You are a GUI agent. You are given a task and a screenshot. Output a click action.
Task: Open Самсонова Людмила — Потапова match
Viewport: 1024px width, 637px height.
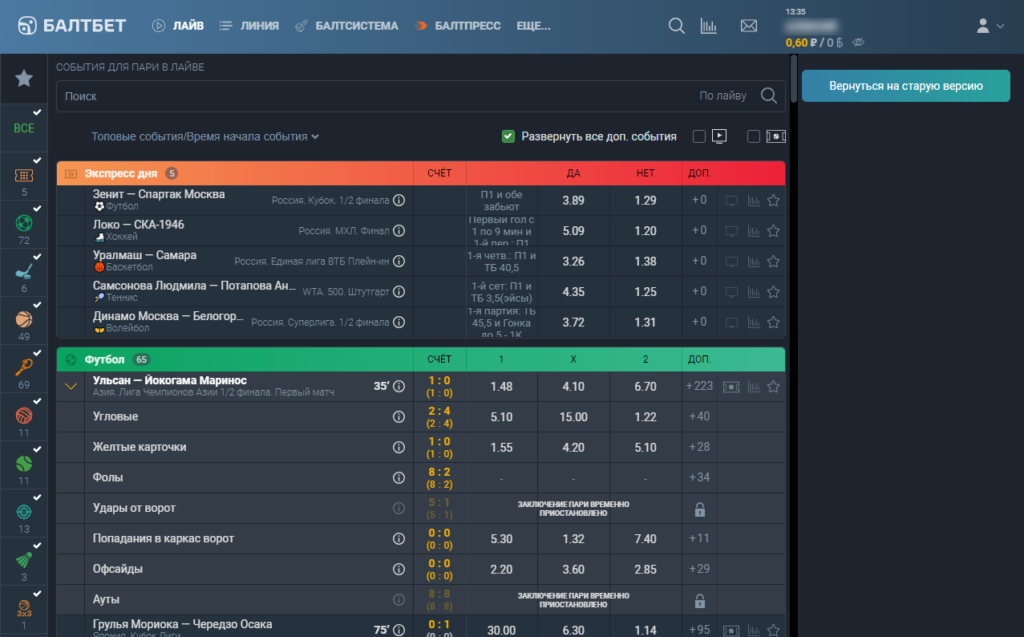[194, 286]
